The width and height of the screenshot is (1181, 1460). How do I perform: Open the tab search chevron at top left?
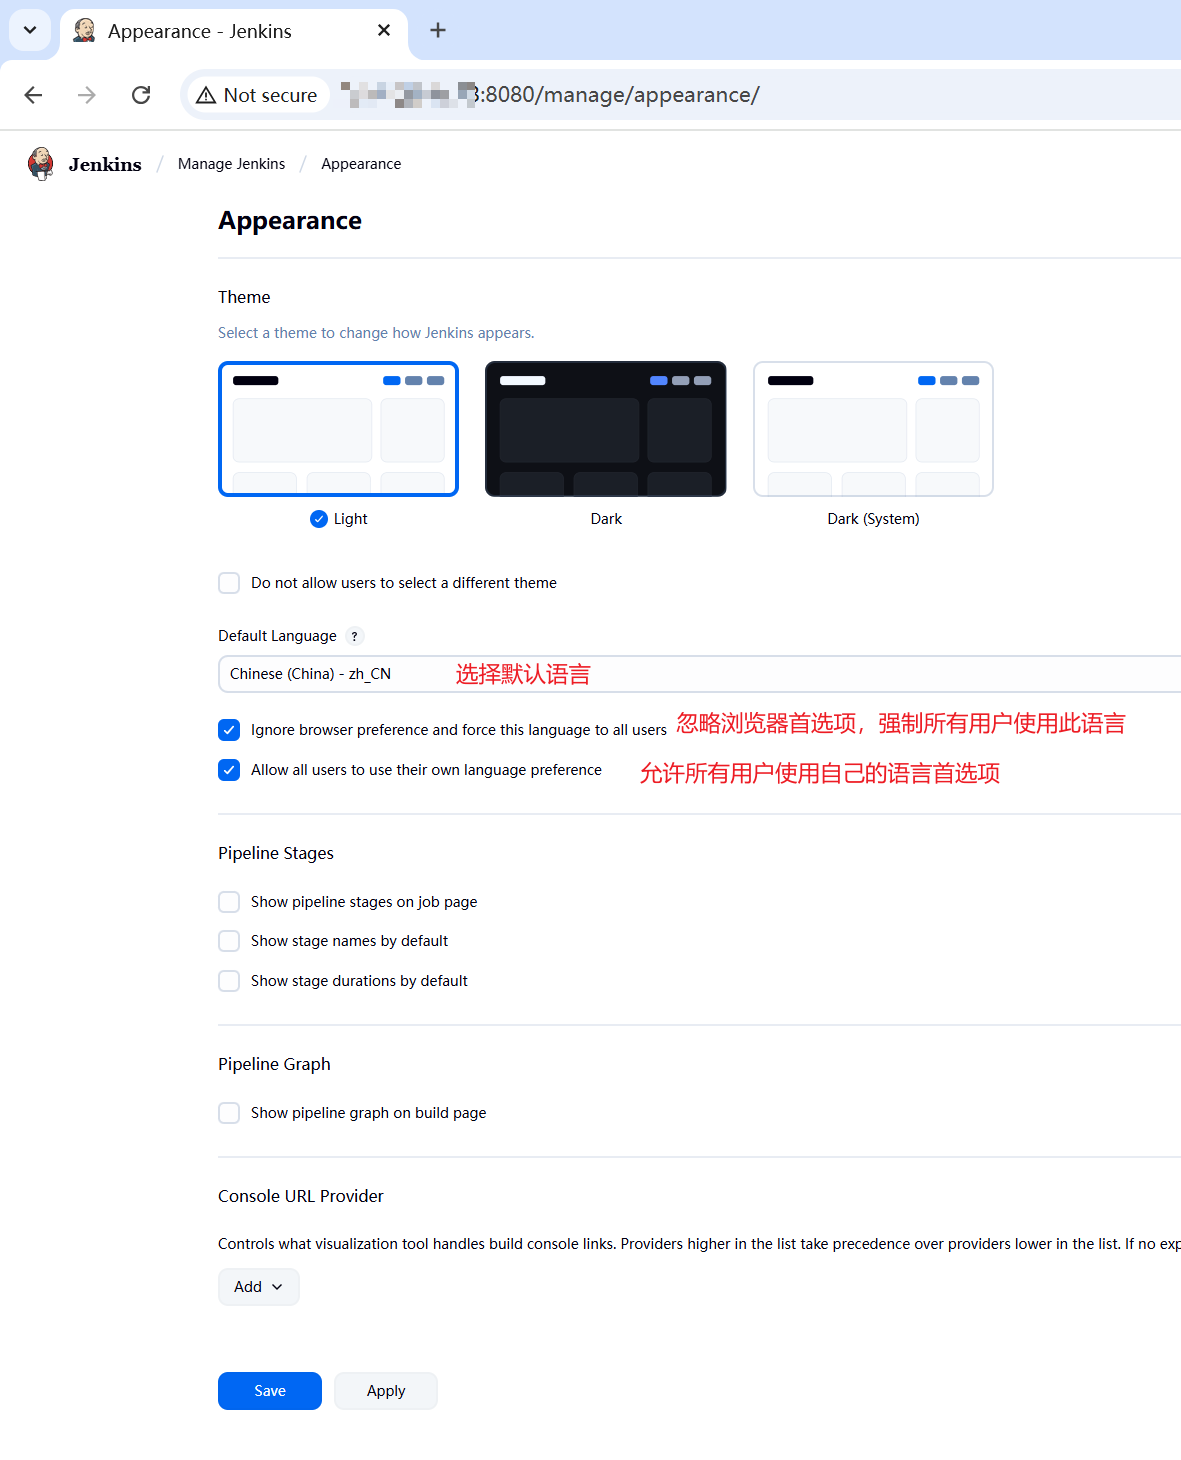click(x=30, y=30)
